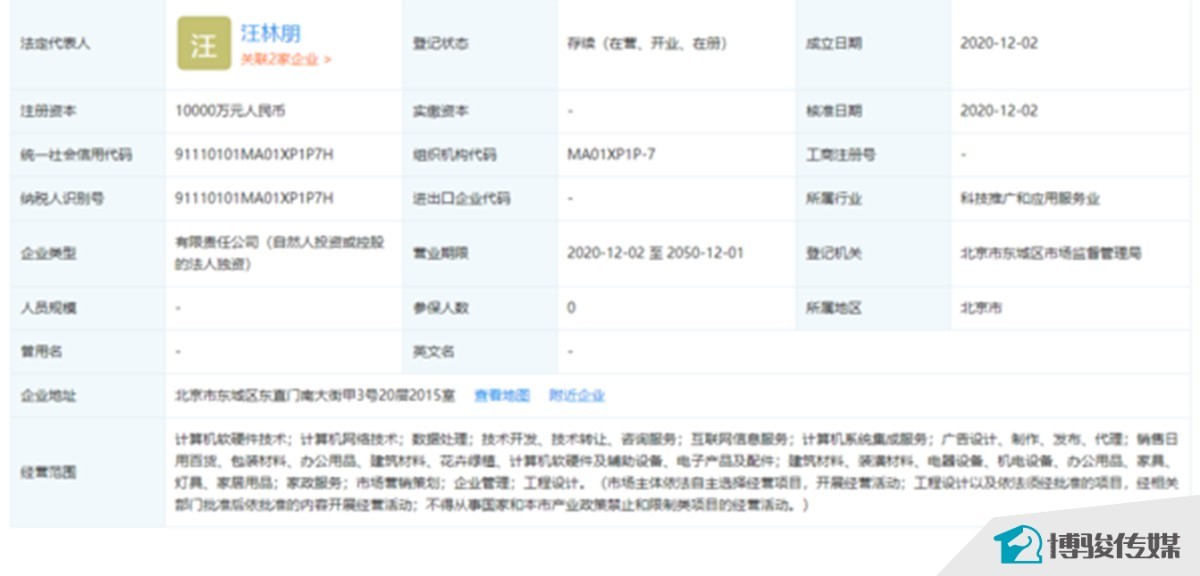Screen dimensions: 1200x576
Task: Select the registered capital 10000万元人民币 value
Action: click(230, 111)
